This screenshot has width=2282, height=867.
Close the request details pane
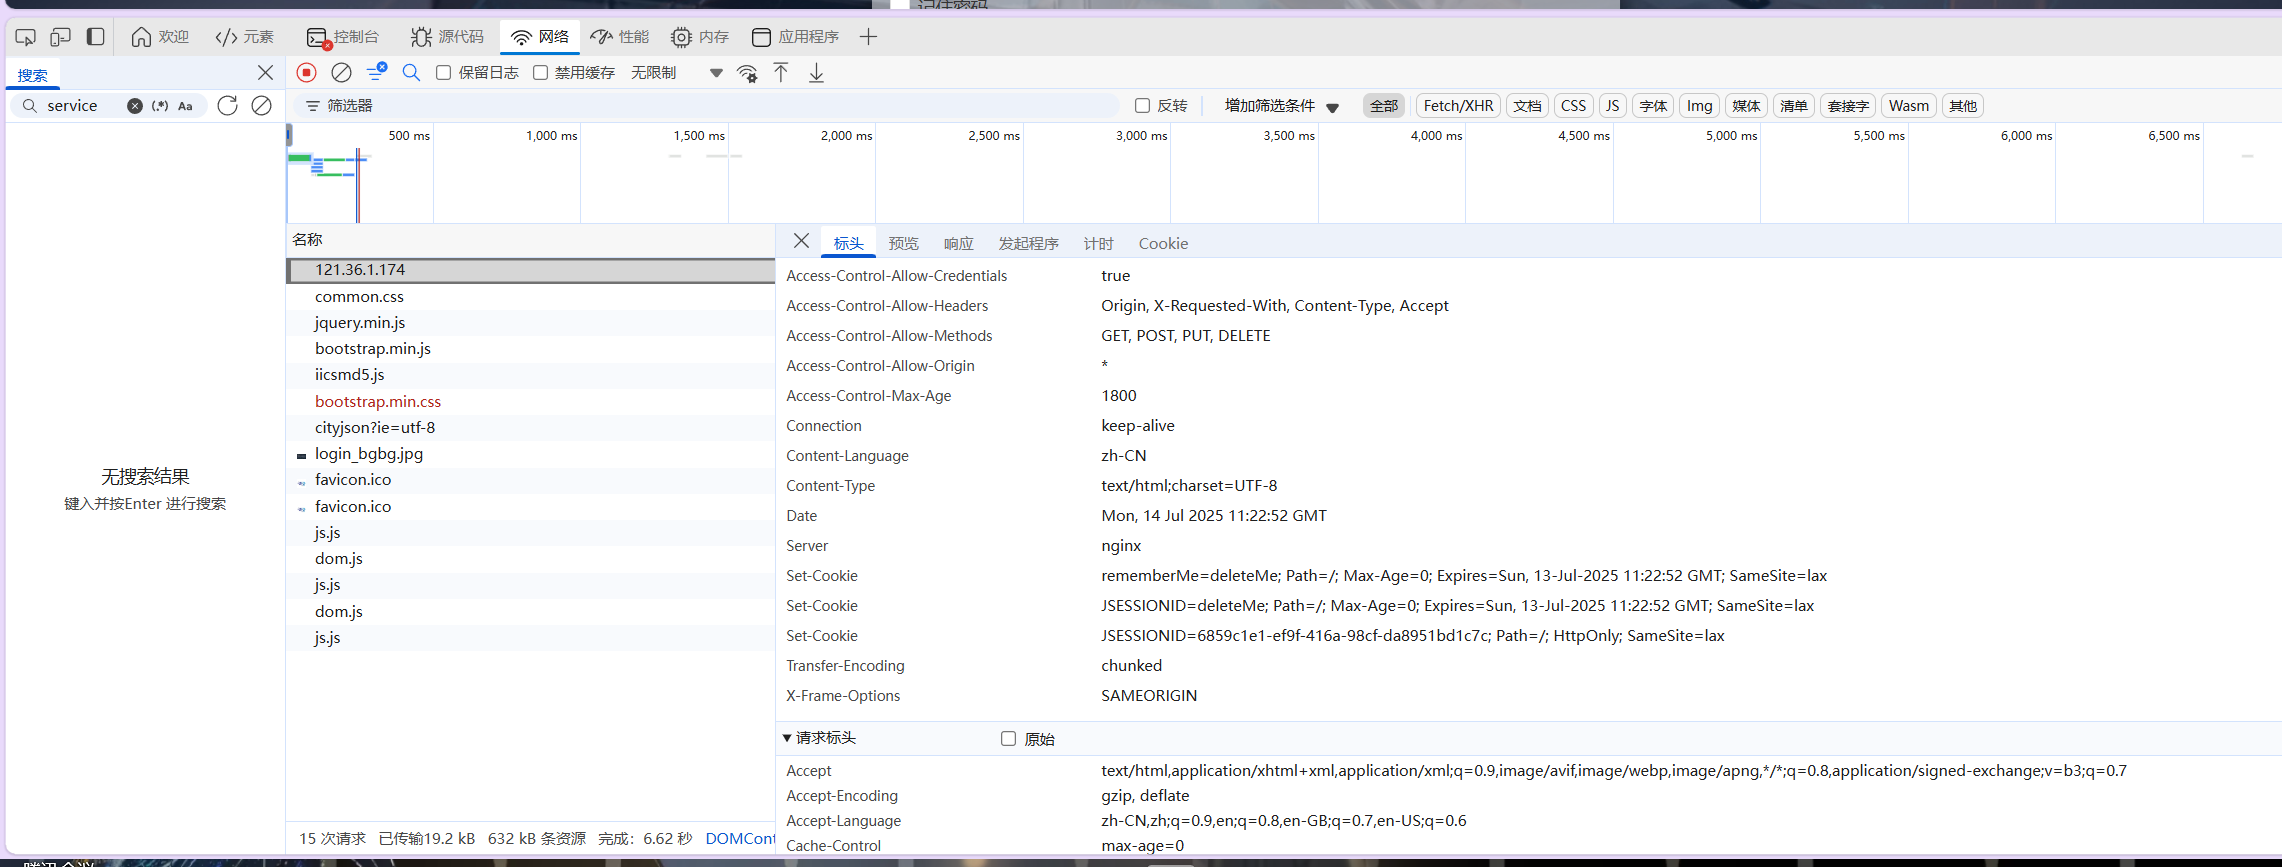tap(801, 241)
